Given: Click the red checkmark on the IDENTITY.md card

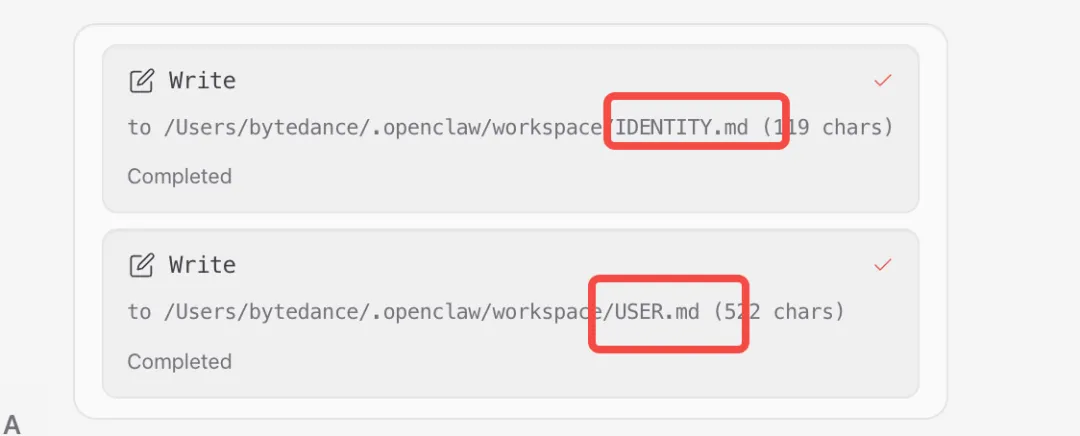Looking at the screenshot, I should [882, 81].
